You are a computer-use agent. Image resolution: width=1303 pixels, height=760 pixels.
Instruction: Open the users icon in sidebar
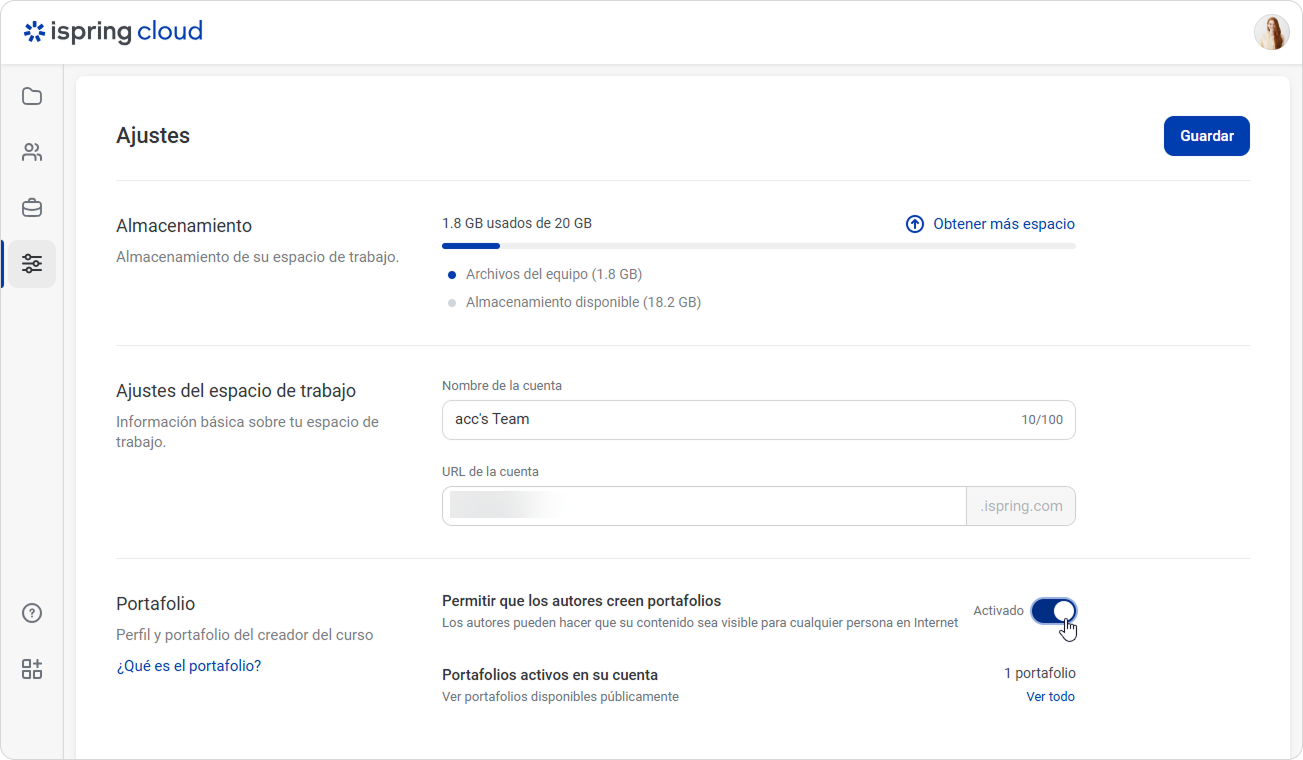tap(32, 152)
